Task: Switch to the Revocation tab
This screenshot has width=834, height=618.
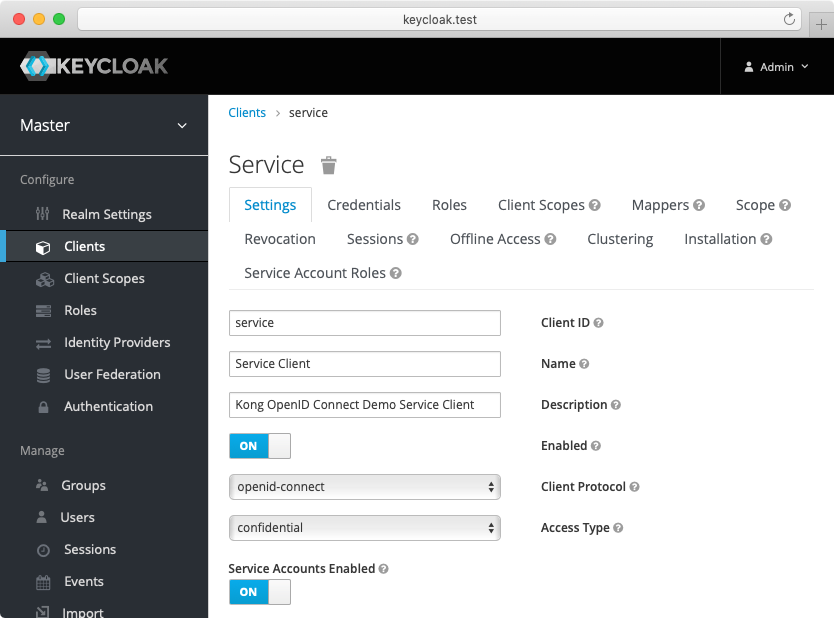Action: (280, 239)
